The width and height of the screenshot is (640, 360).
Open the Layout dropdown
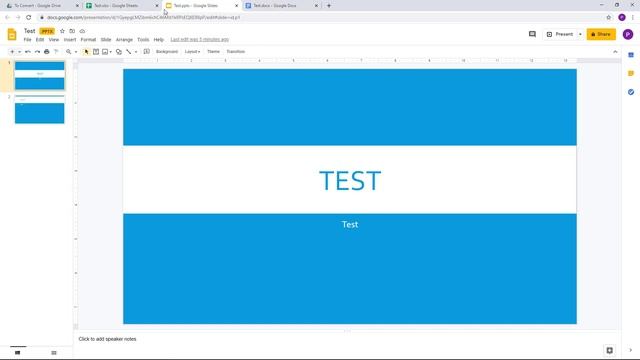click(x=192, y=52)
